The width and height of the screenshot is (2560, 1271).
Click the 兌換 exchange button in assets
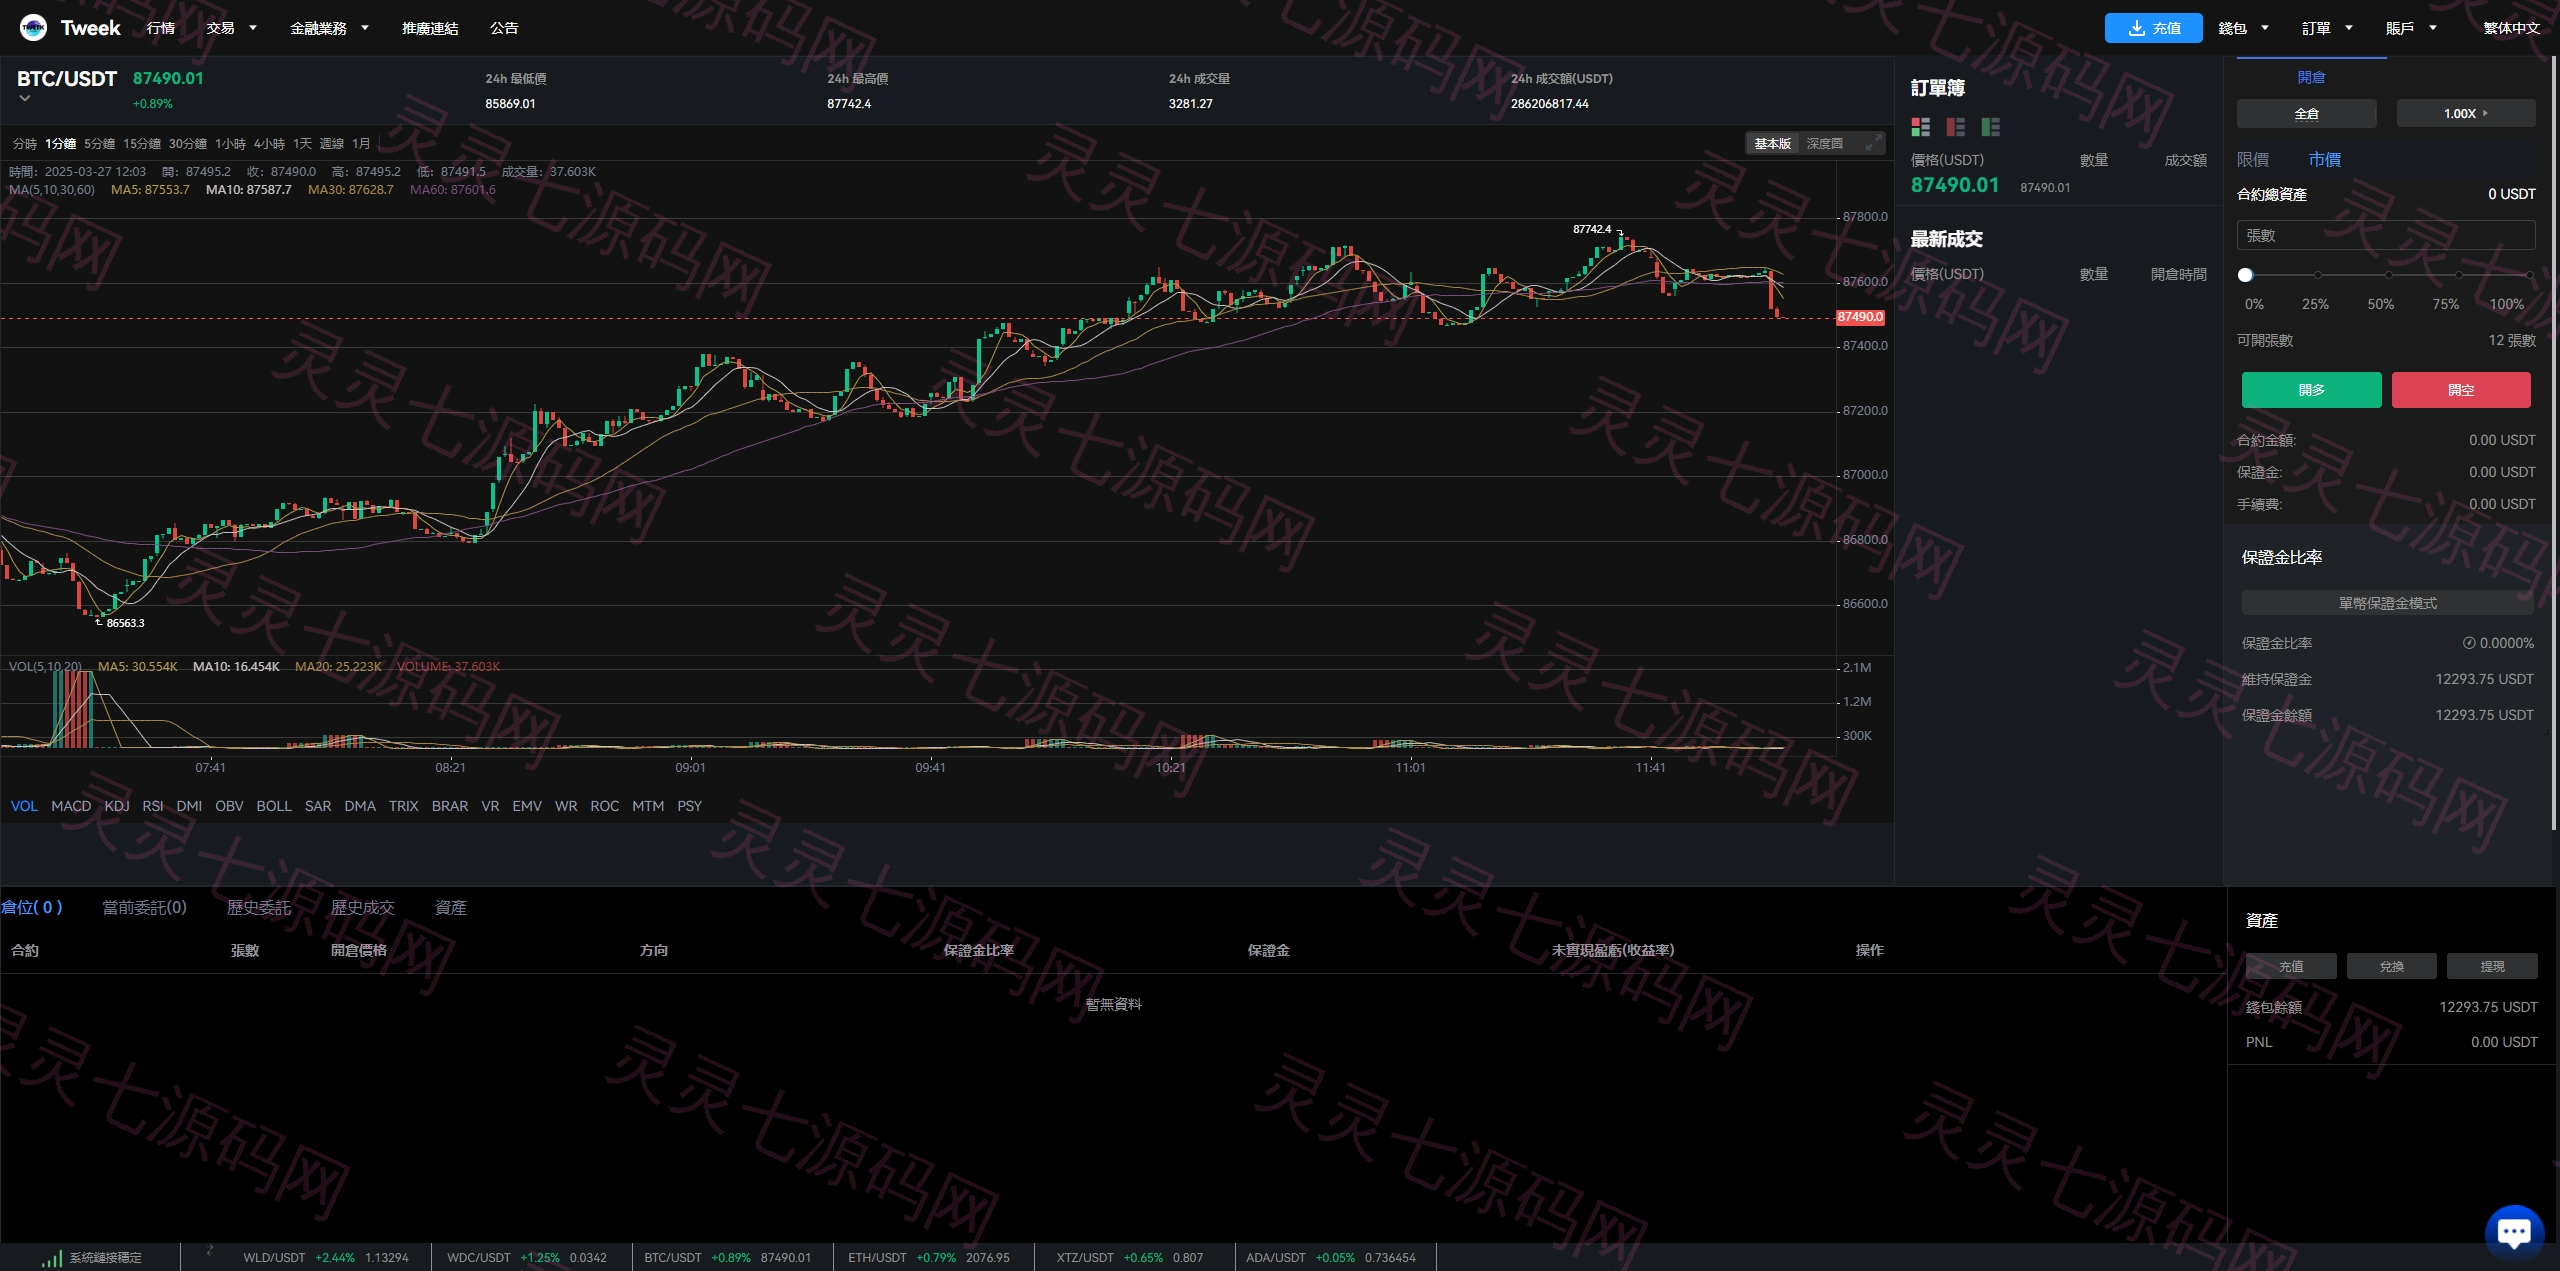point(2391,966)
